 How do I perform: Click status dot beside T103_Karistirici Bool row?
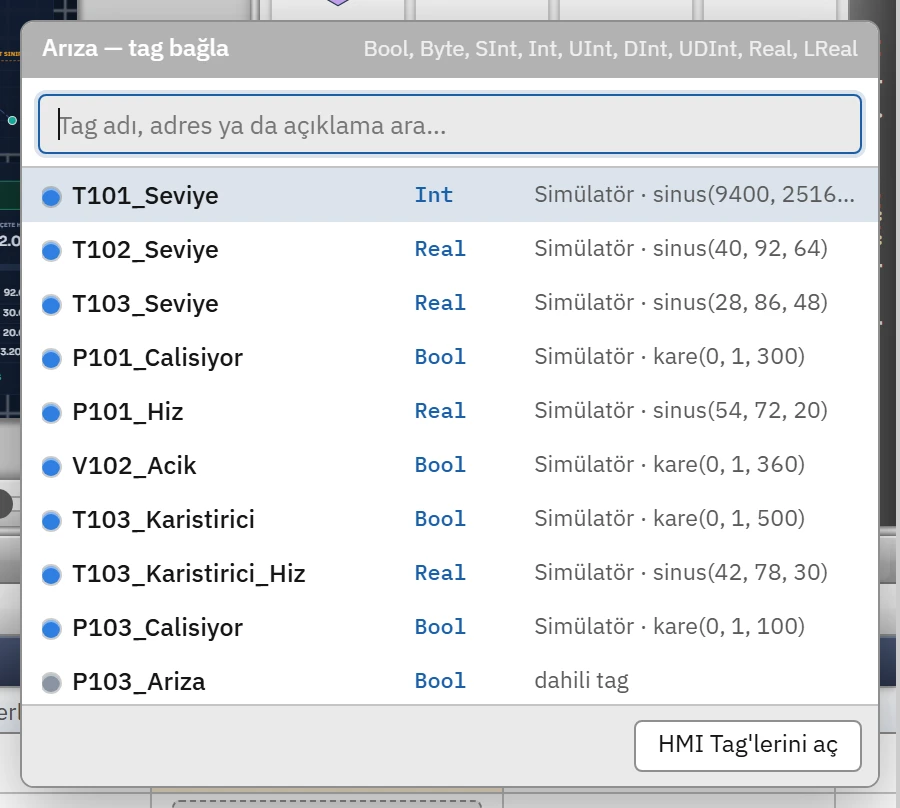click(51, 520)
